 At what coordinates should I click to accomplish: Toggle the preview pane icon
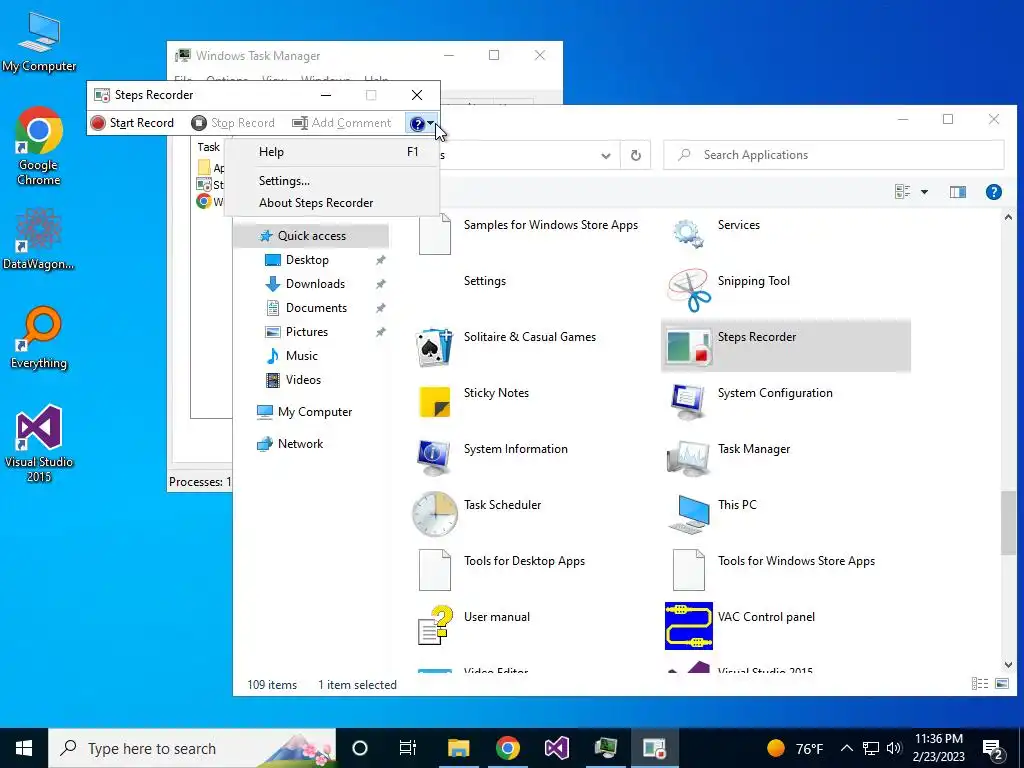tap(957, 192)
